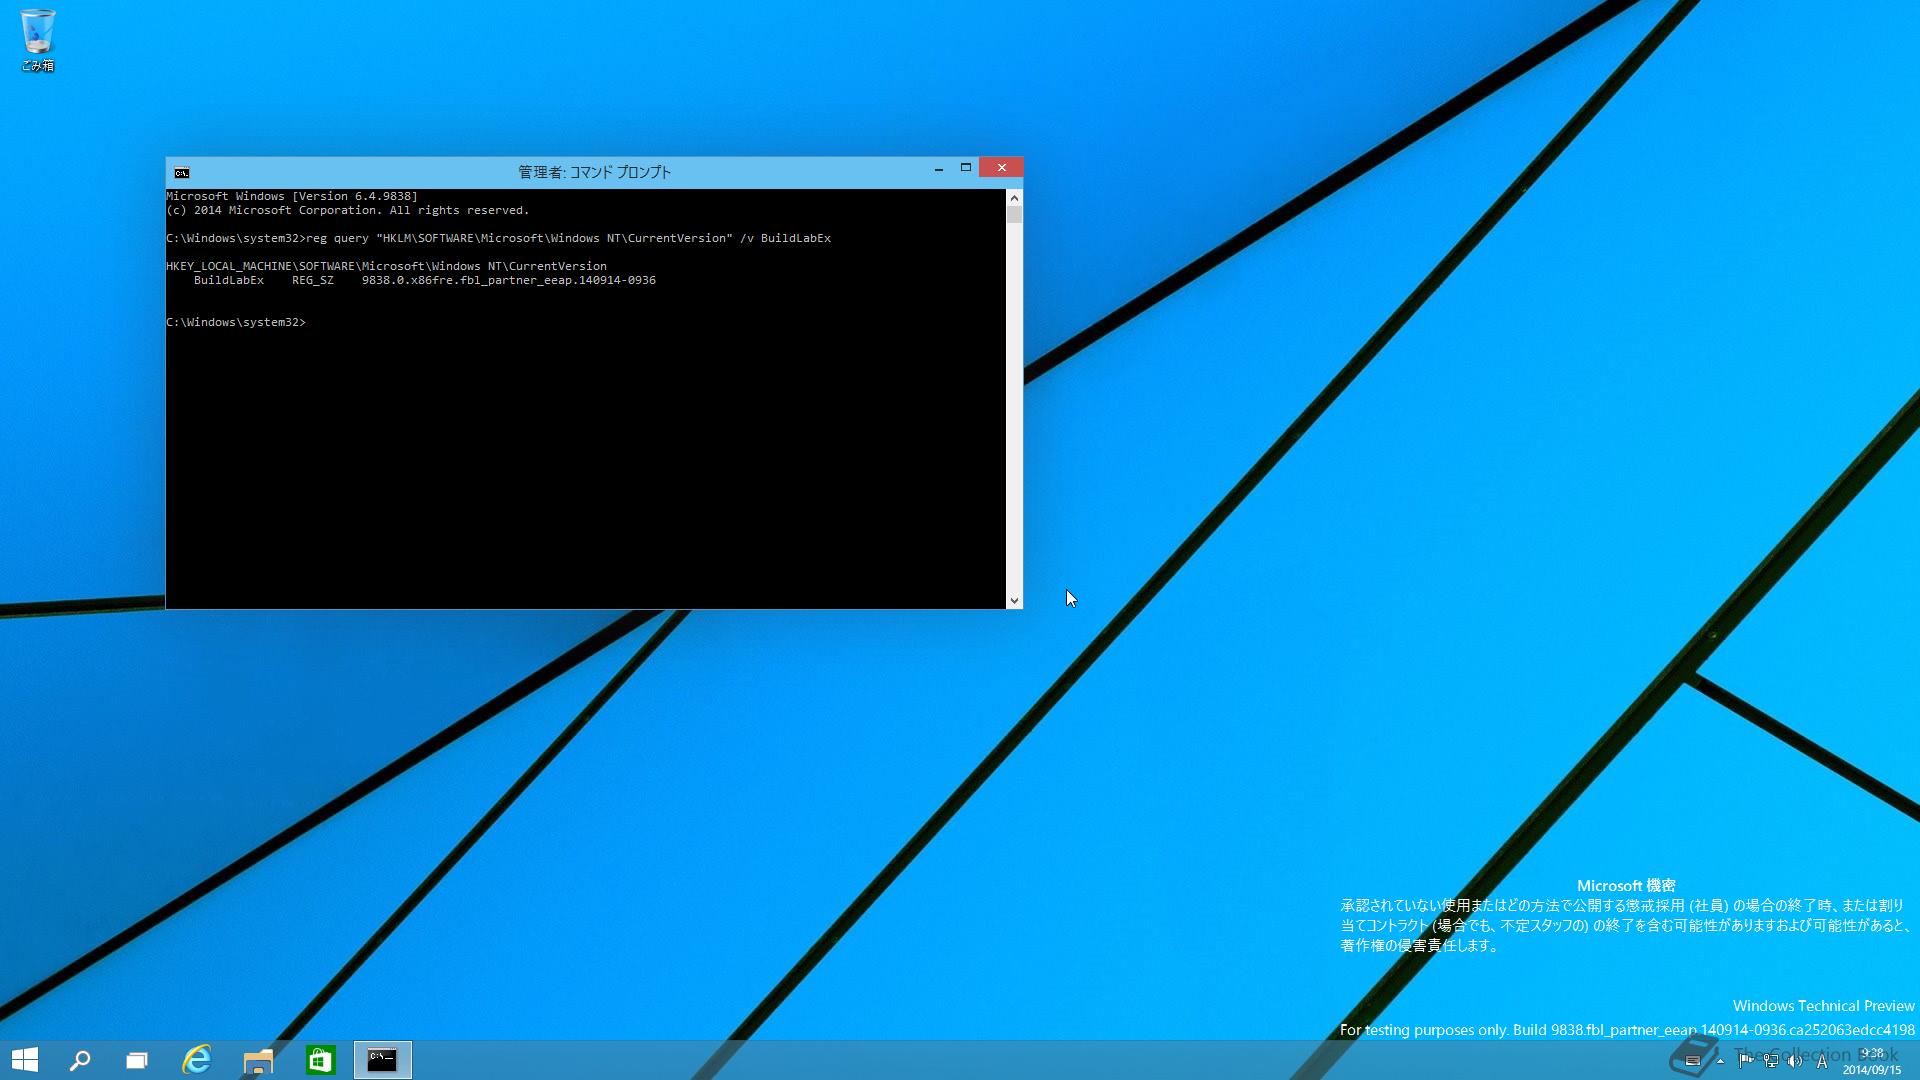Open the Recycle Bin desktop icon
Screen dimensions: 1920x1080
coord(38,40)
